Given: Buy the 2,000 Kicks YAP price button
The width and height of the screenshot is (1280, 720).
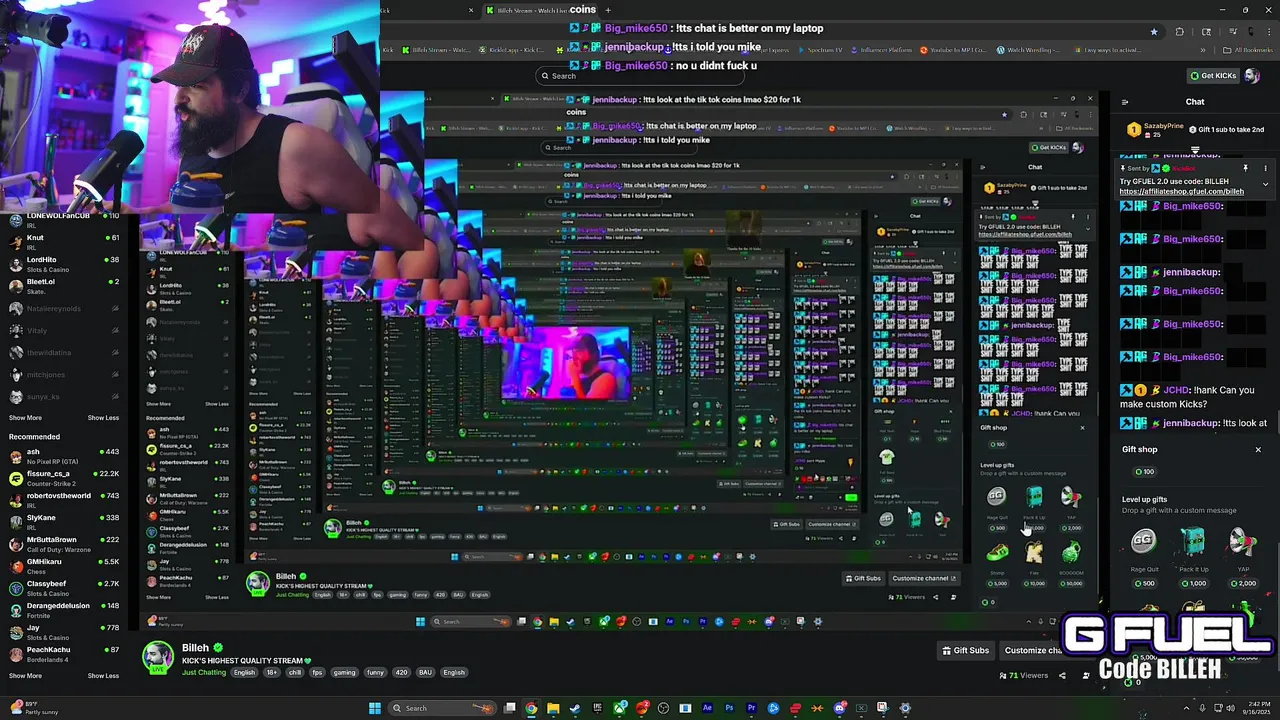Looking at the screenshot, I should click(x=1244, y=583).
